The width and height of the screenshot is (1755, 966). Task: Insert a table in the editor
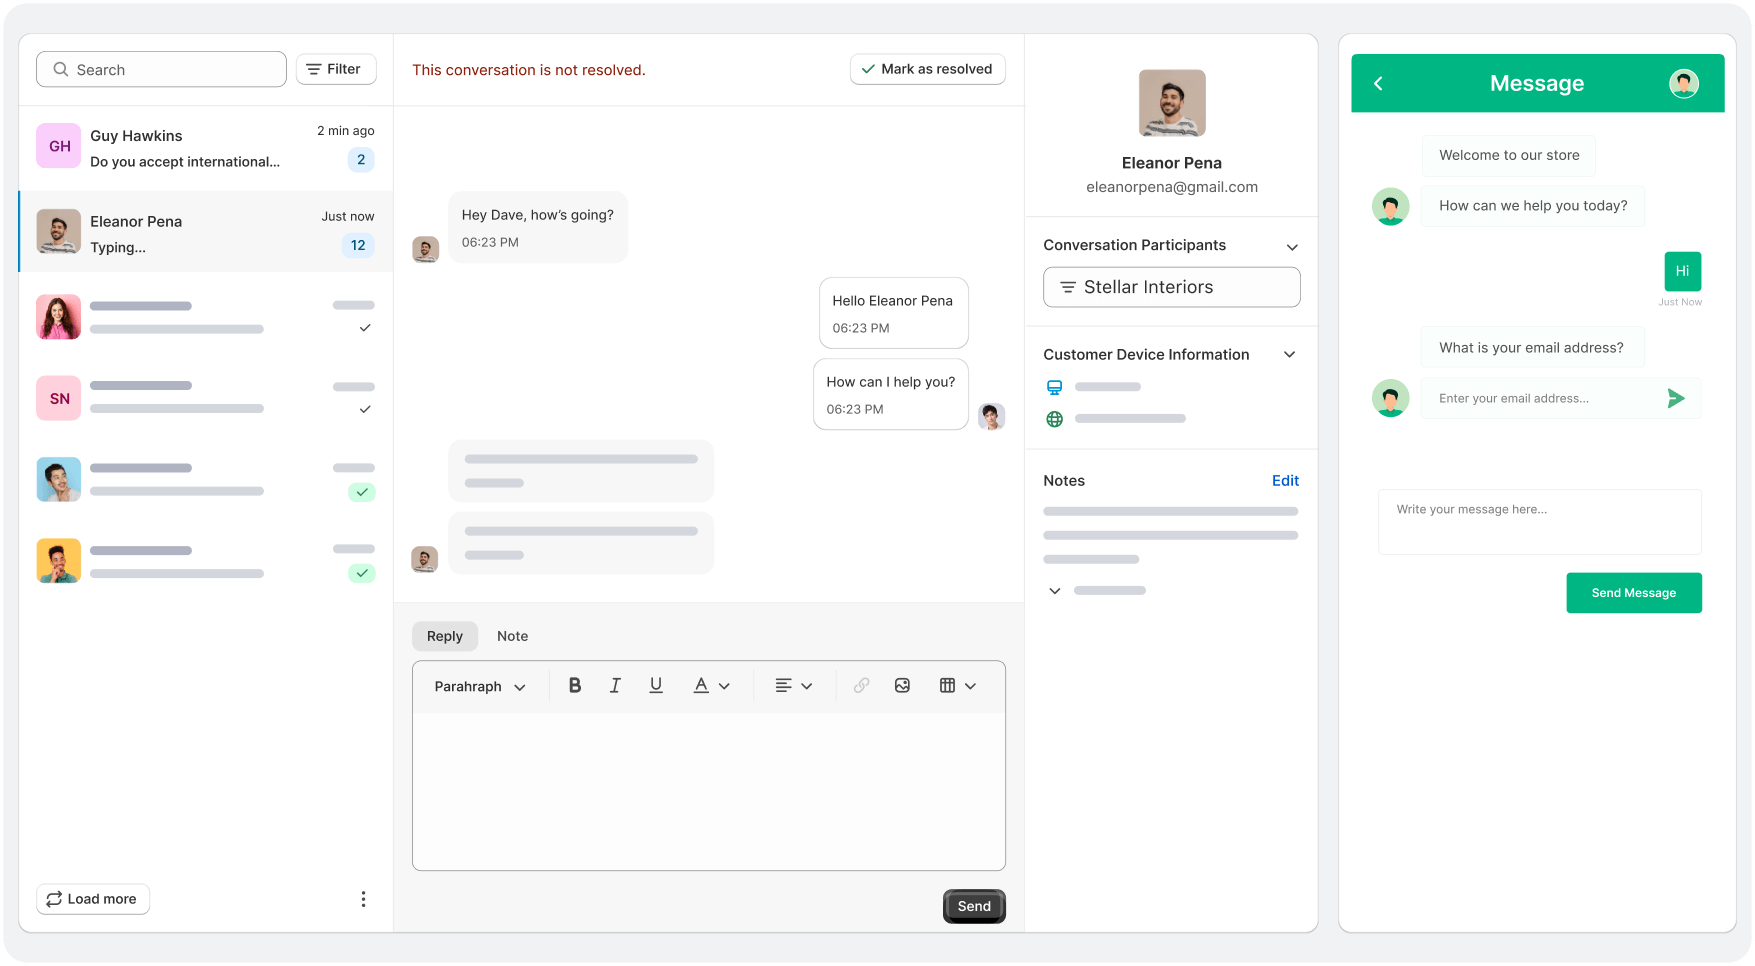pyautogui.click(x=948, y=685)
